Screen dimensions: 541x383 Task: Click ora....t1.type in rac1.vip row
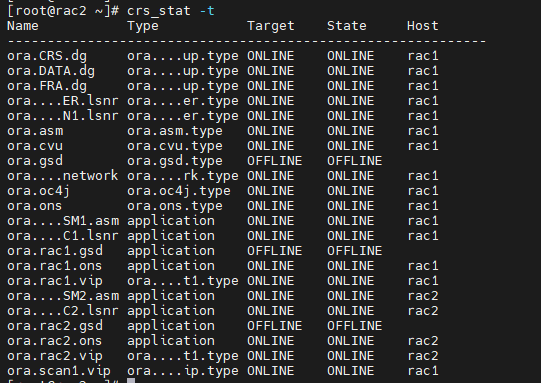pos(183,281)
